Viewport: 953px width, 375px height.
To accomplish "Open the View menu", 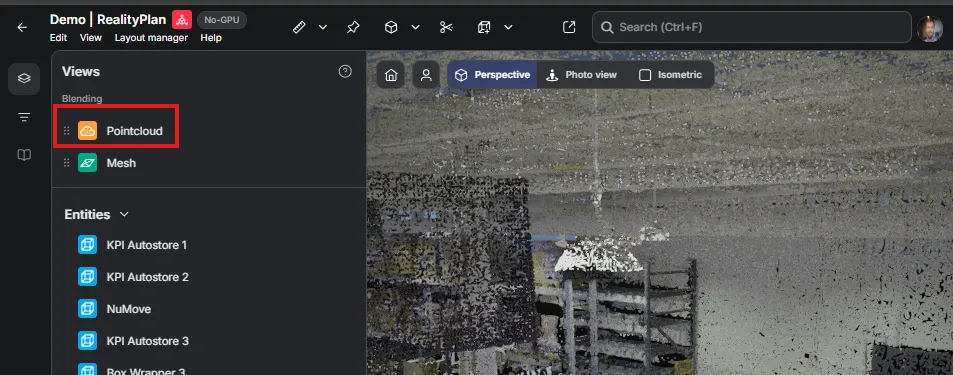I will pos(91,38).
